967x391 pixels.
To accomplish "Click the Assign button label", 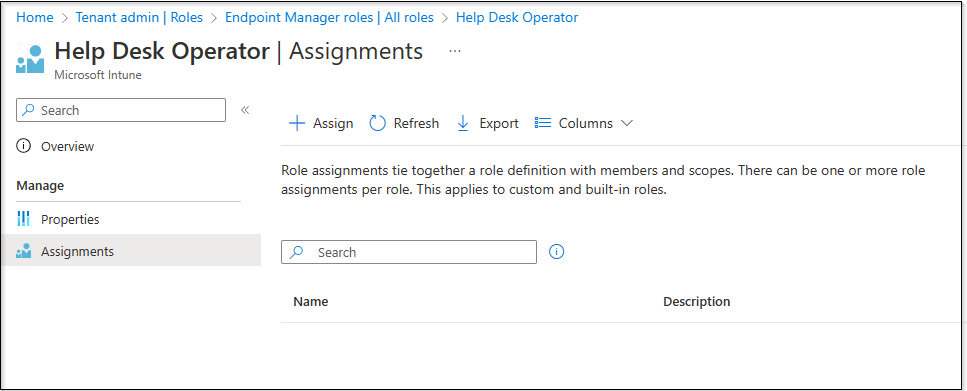I will (333, 123).
